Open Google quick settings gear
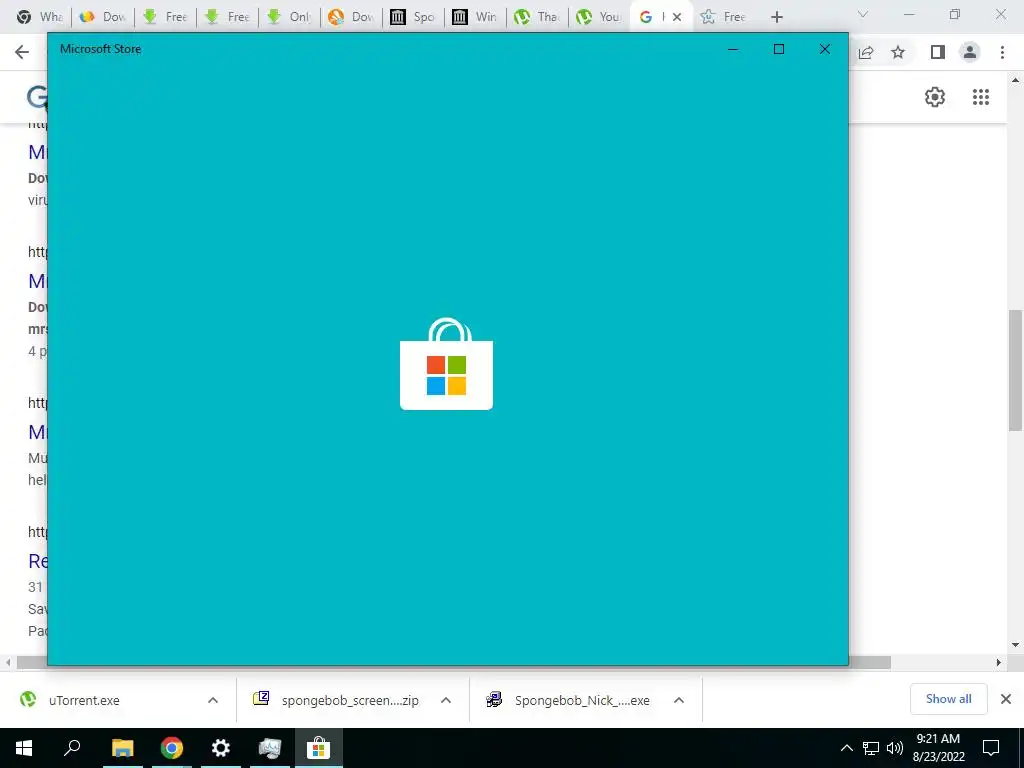This screenshot has width=1024, height=768. coord(935,97)
